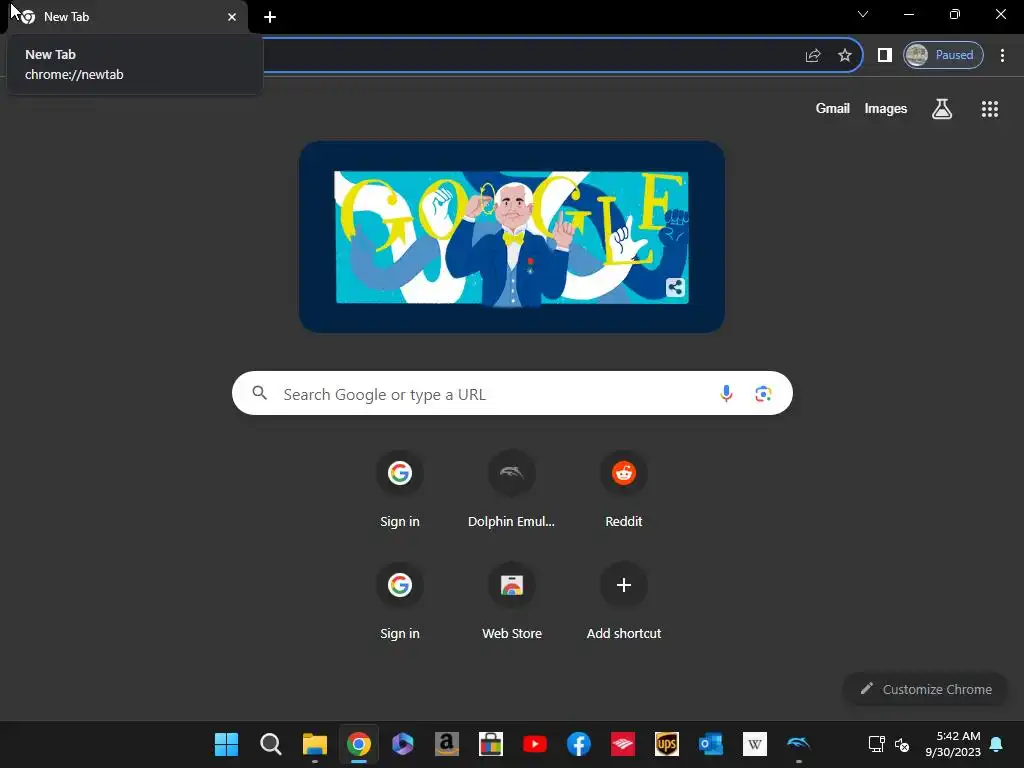Open YouTube taskbar icon
1024x768 pixels.
tap(535, 744)
